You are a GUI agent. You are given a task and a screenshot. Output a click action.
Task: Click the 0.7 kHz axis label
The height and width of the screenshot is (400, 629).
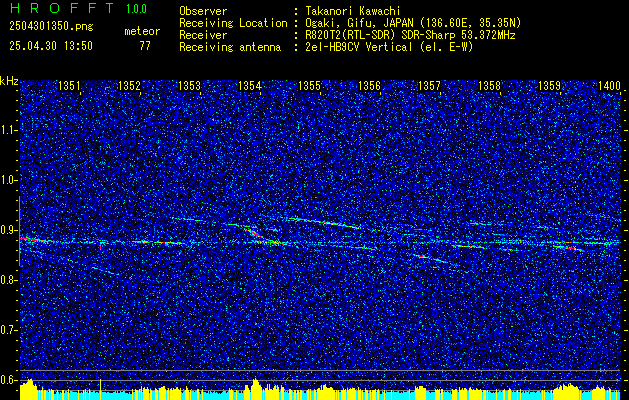8,330
